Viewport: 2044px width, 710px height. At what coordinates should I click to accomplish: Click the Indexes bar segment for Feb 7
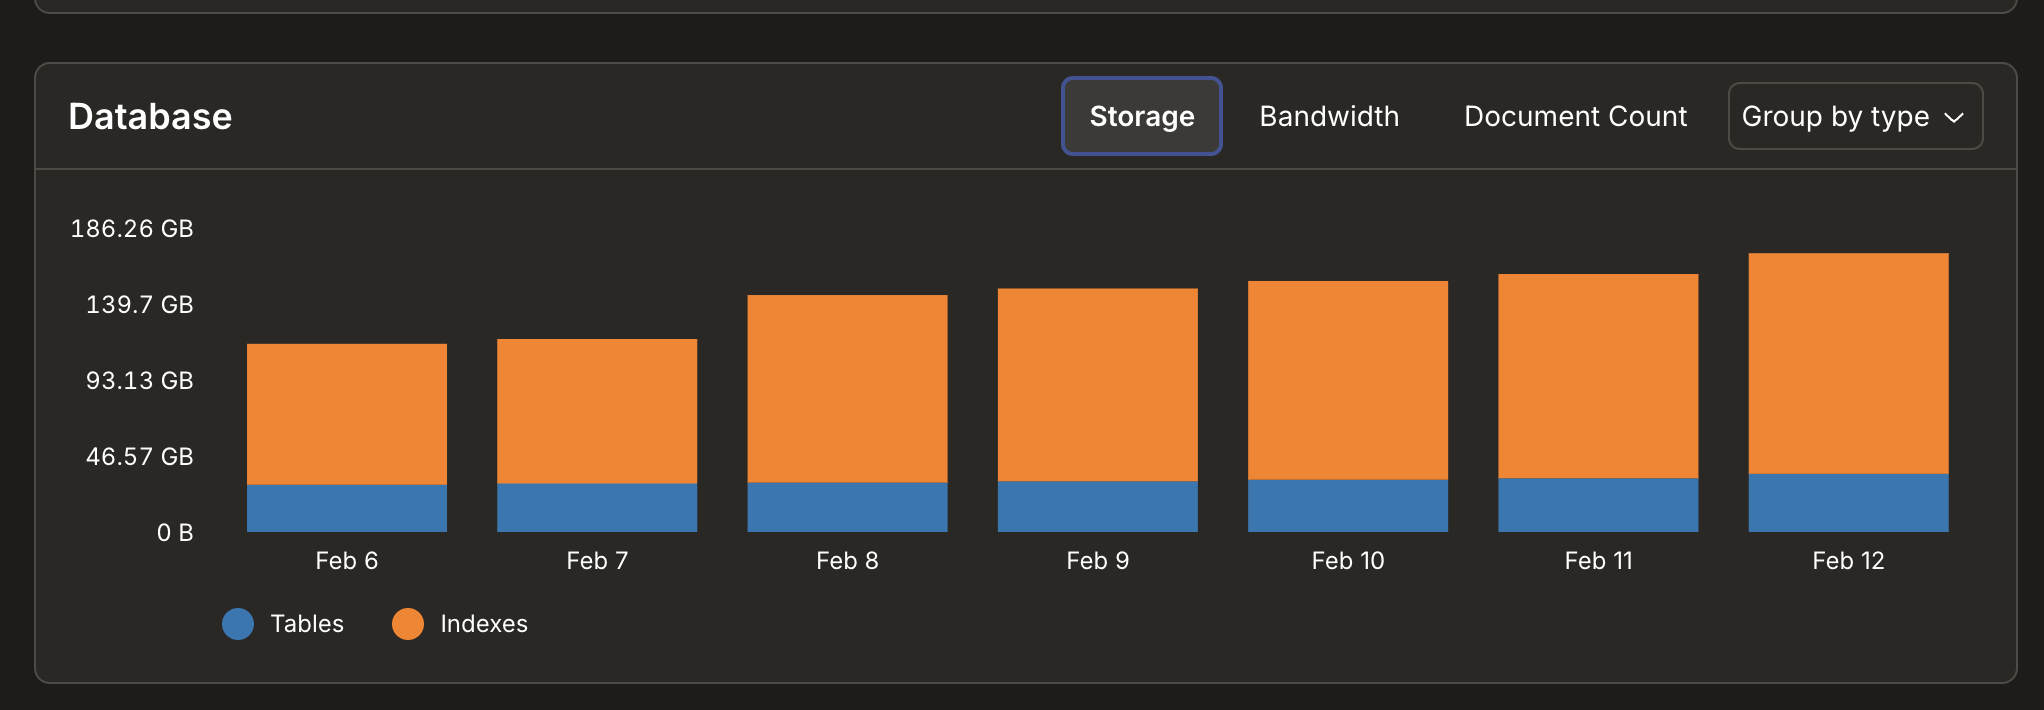(597, 411)
